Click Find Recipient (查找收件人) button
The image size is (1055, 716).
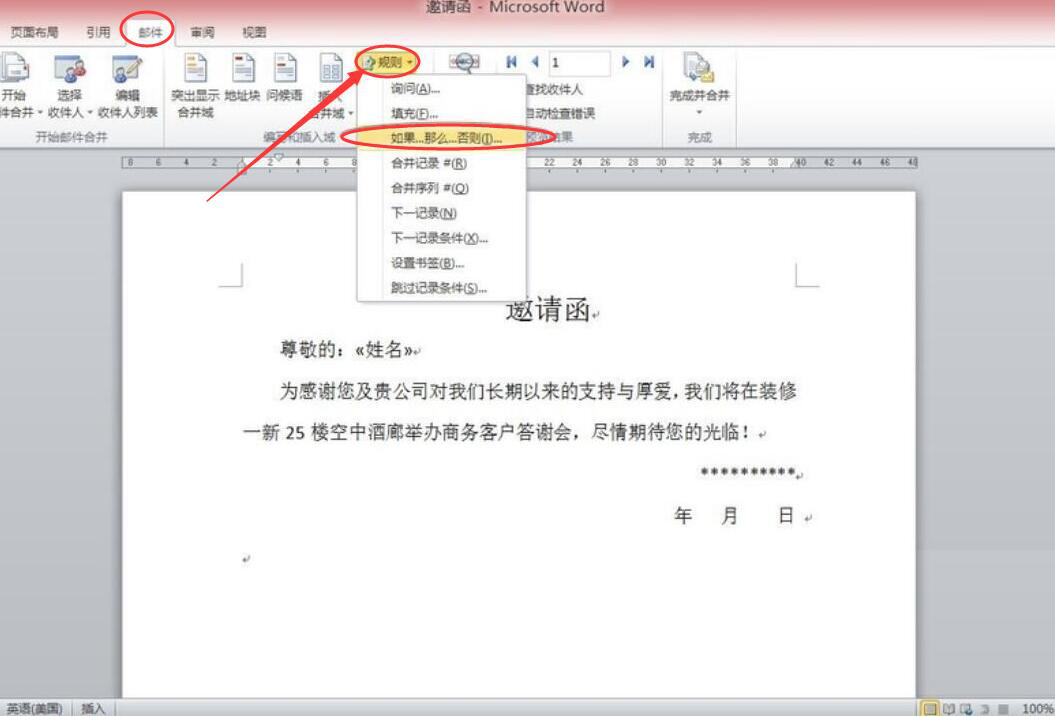554,90
